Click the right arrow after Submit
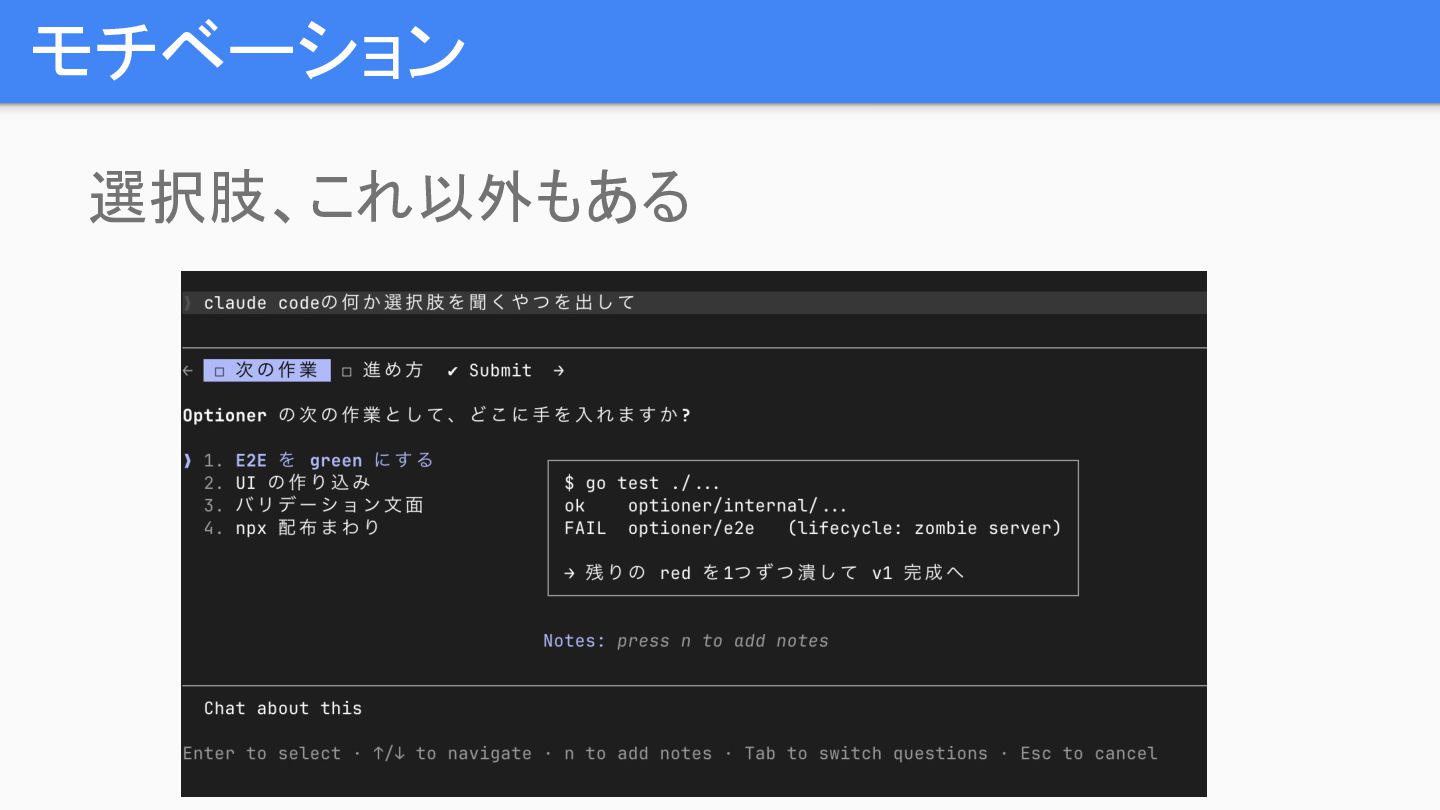Viewport: 1440px width, 810px height. [559, 370]
